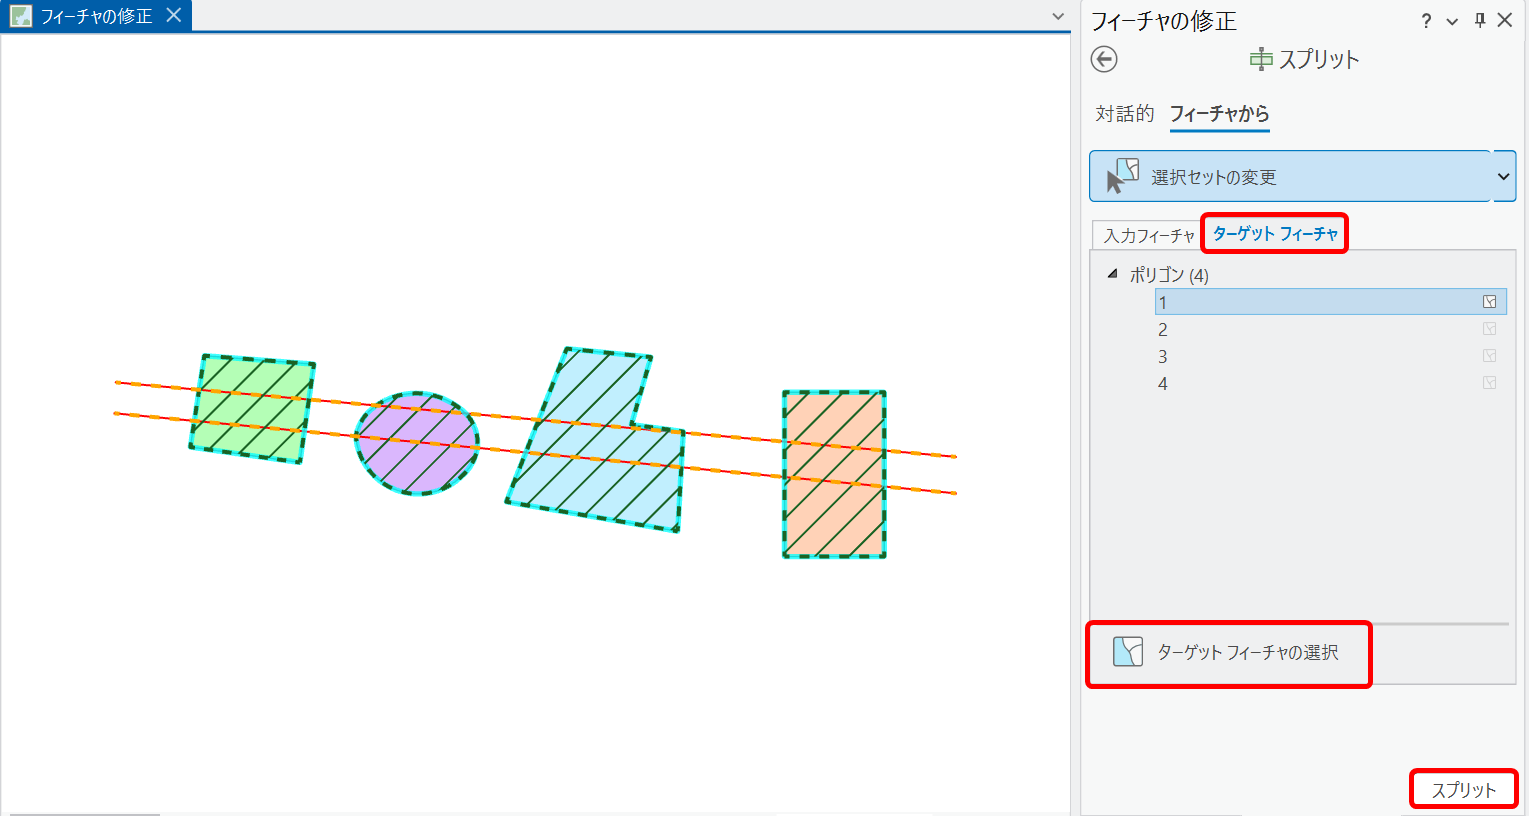1529x816 pixels.
Task: Switch to the 対話的 tab
Action: click(x=1125, y=114)
